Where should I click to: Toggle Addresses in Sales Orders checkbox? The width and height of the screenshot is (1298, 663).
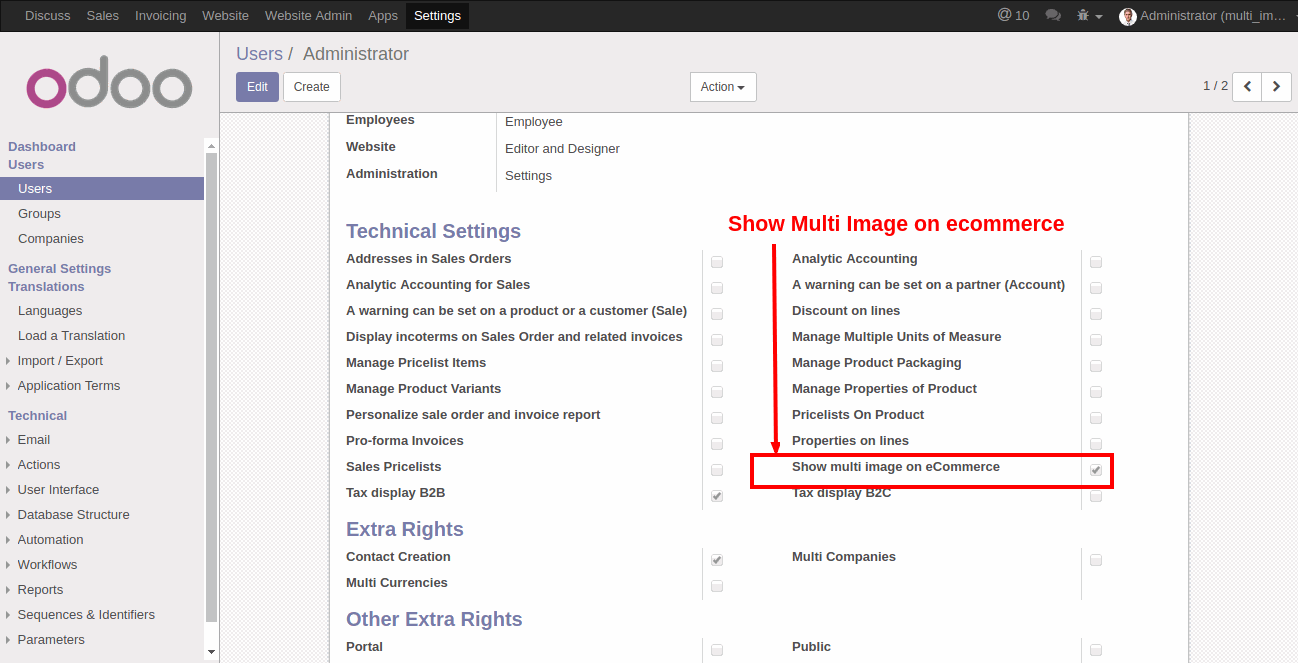[x=717, y=262]
